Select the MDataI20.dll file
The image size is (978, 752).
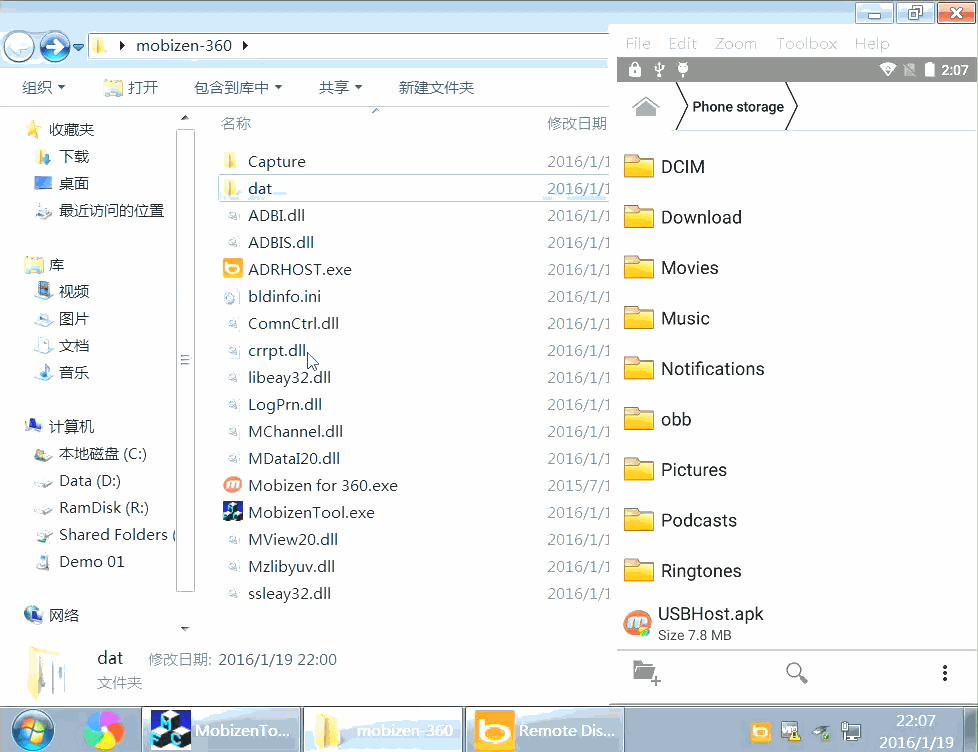point(294,458)
